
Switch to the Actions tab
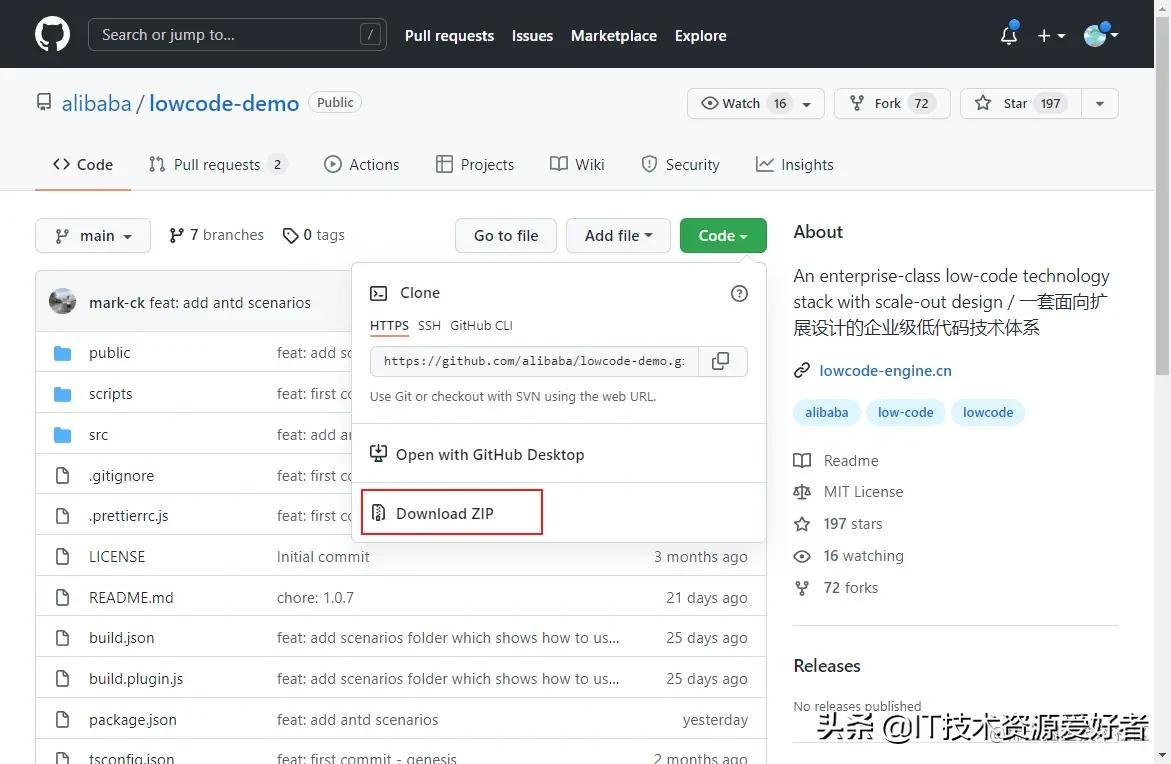(361, 164)
